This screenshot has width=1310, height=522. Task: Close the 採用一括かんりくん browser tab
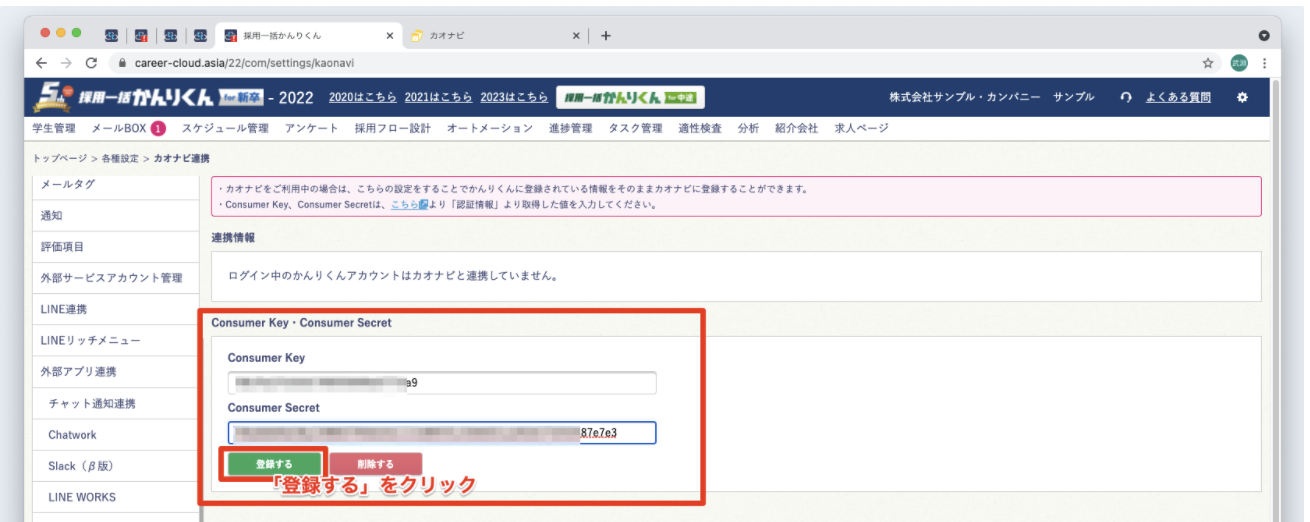(x=389, y=35)
